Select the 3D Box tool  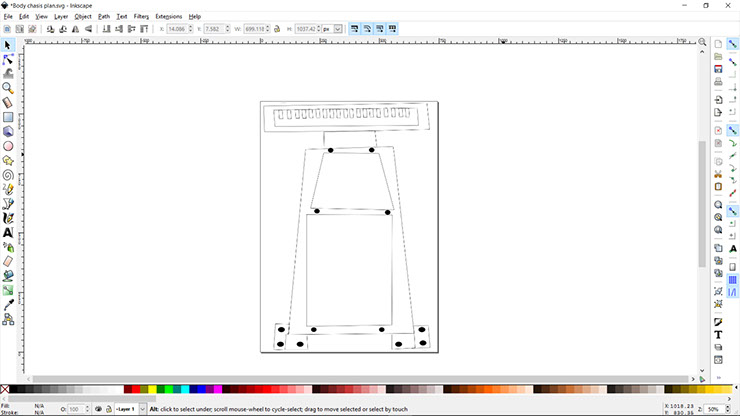tap(8, 131)
